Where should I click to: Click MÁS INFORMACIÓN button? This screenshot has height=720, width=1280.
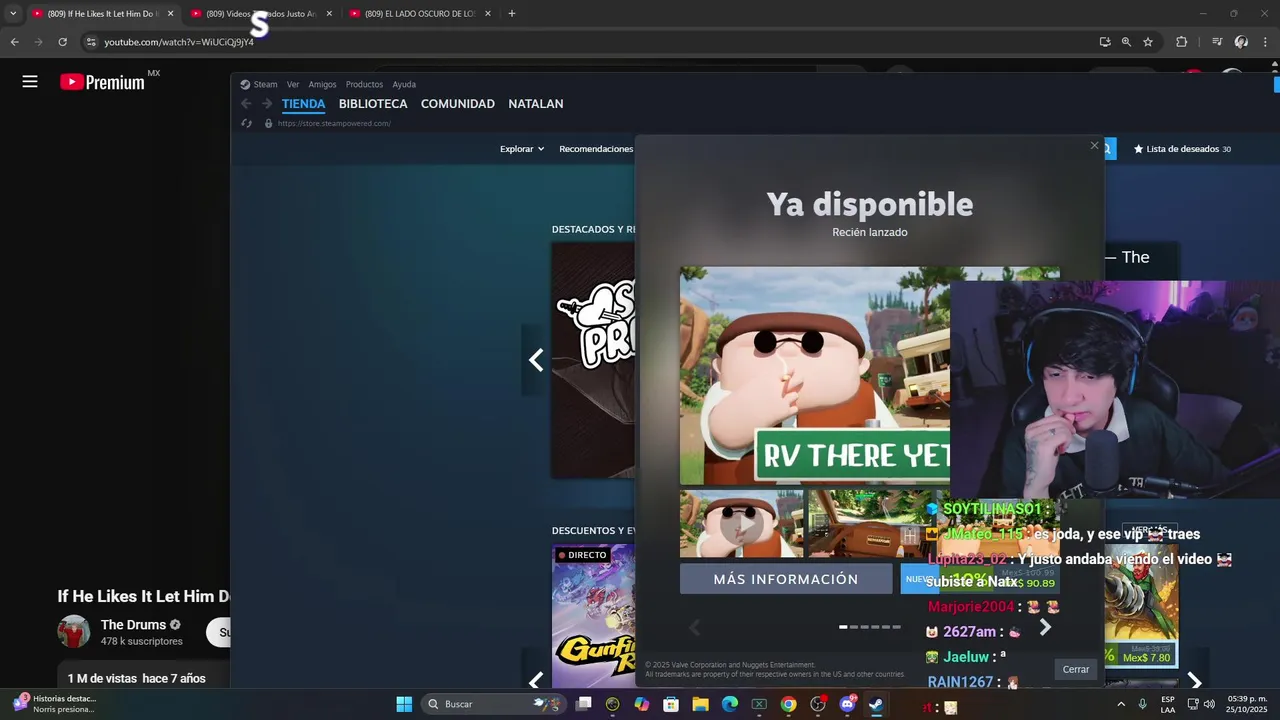tap(786, 579)
